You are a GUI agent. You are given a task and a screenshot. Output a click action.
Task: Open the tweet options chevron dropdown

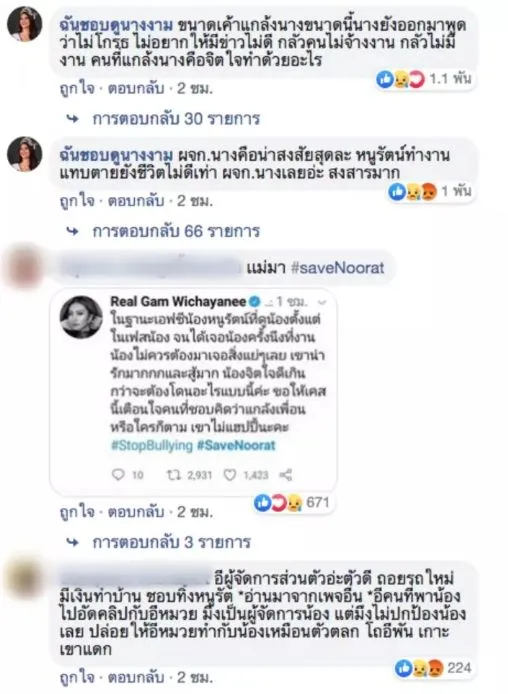[322, 302]
